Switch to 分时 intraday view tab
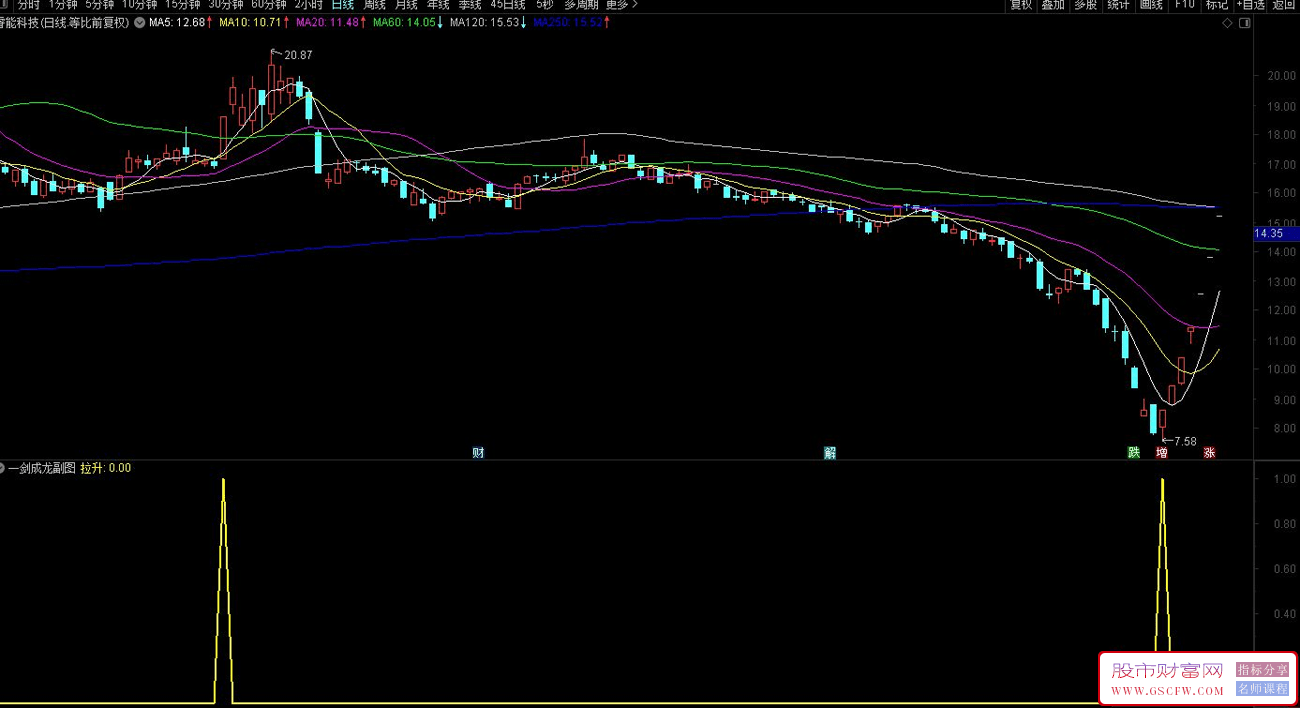Screen dimensions: 1300x708 (28, 4)
